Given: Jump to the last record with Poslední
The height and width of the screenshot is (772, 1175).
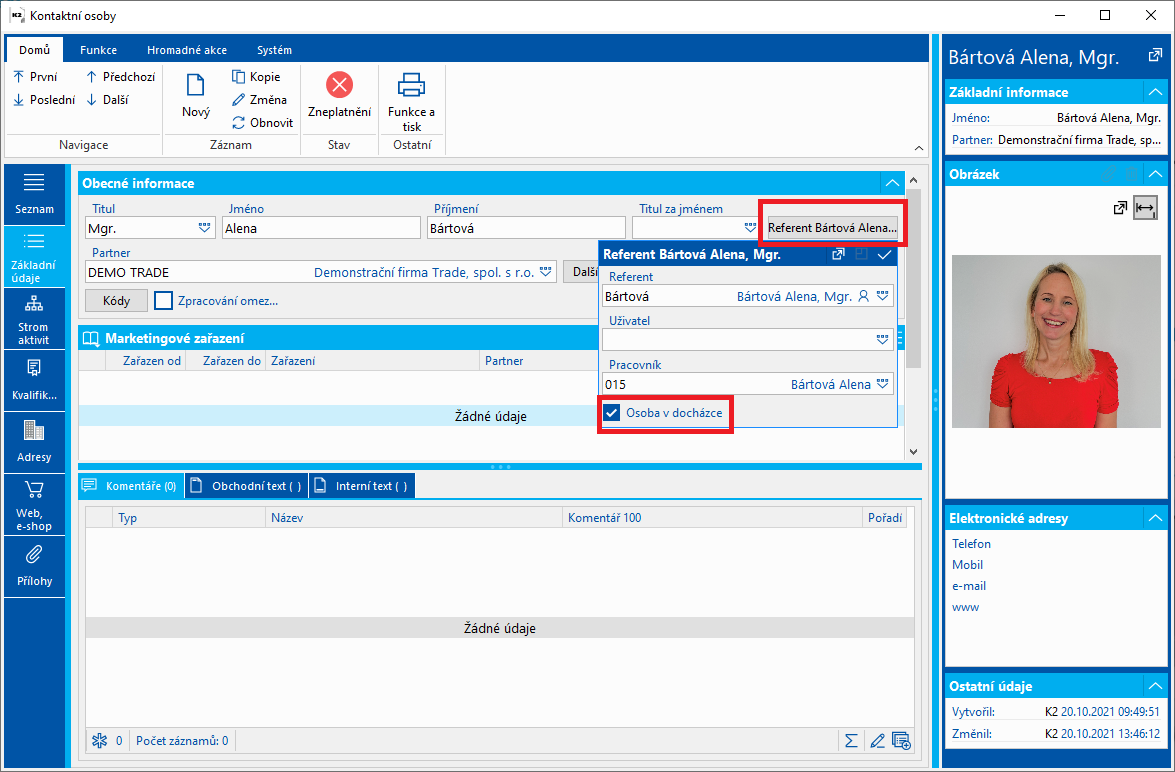Looking at the screenshot, I should point(44,100).
